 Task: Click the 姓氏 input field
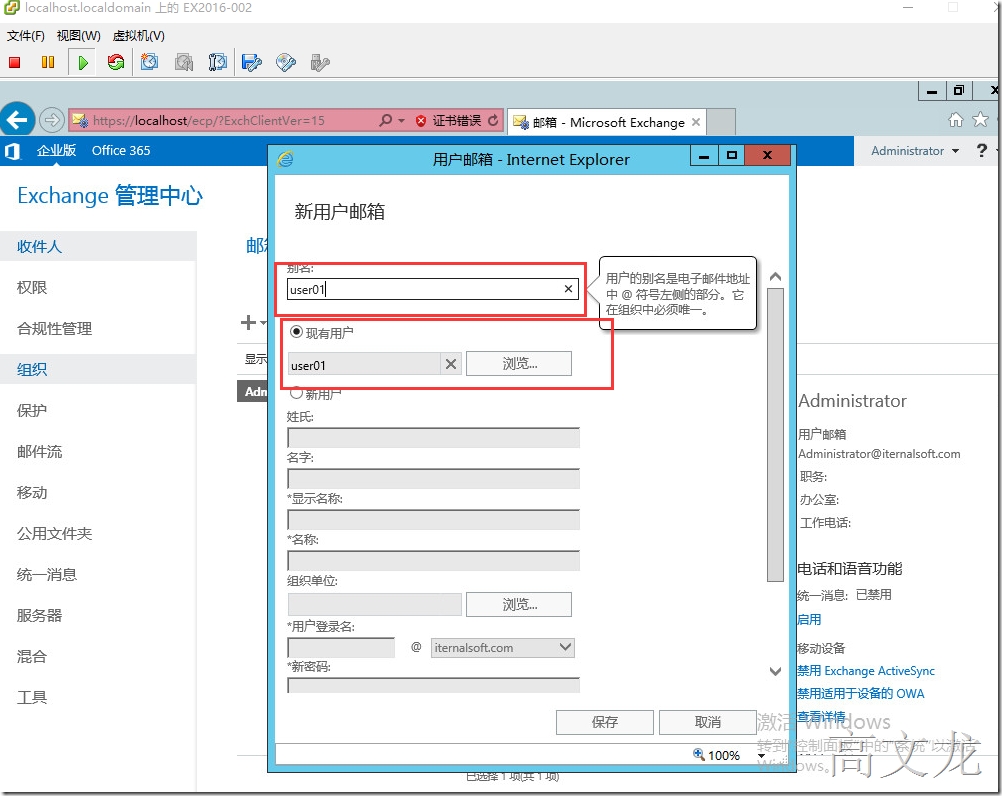point(433,438)
